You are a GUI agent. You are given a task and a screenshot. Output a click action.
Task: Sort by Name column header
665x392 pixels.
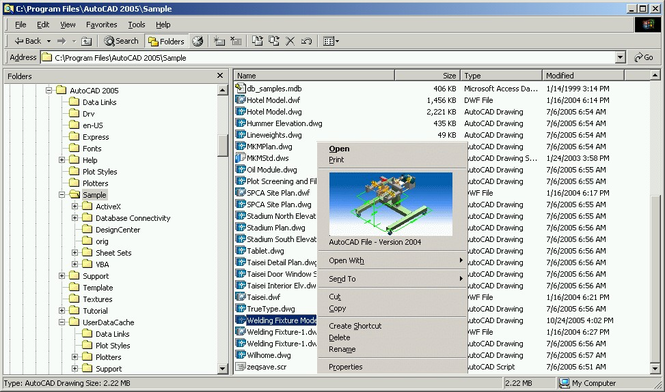(x=314, y=76)
